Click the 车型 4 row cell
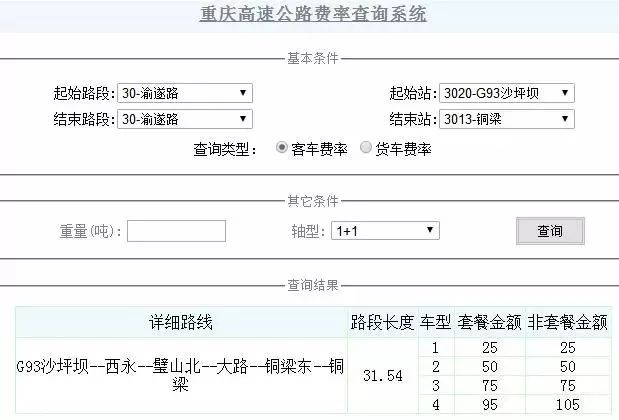619x420 pixels. tap(435, 405)
